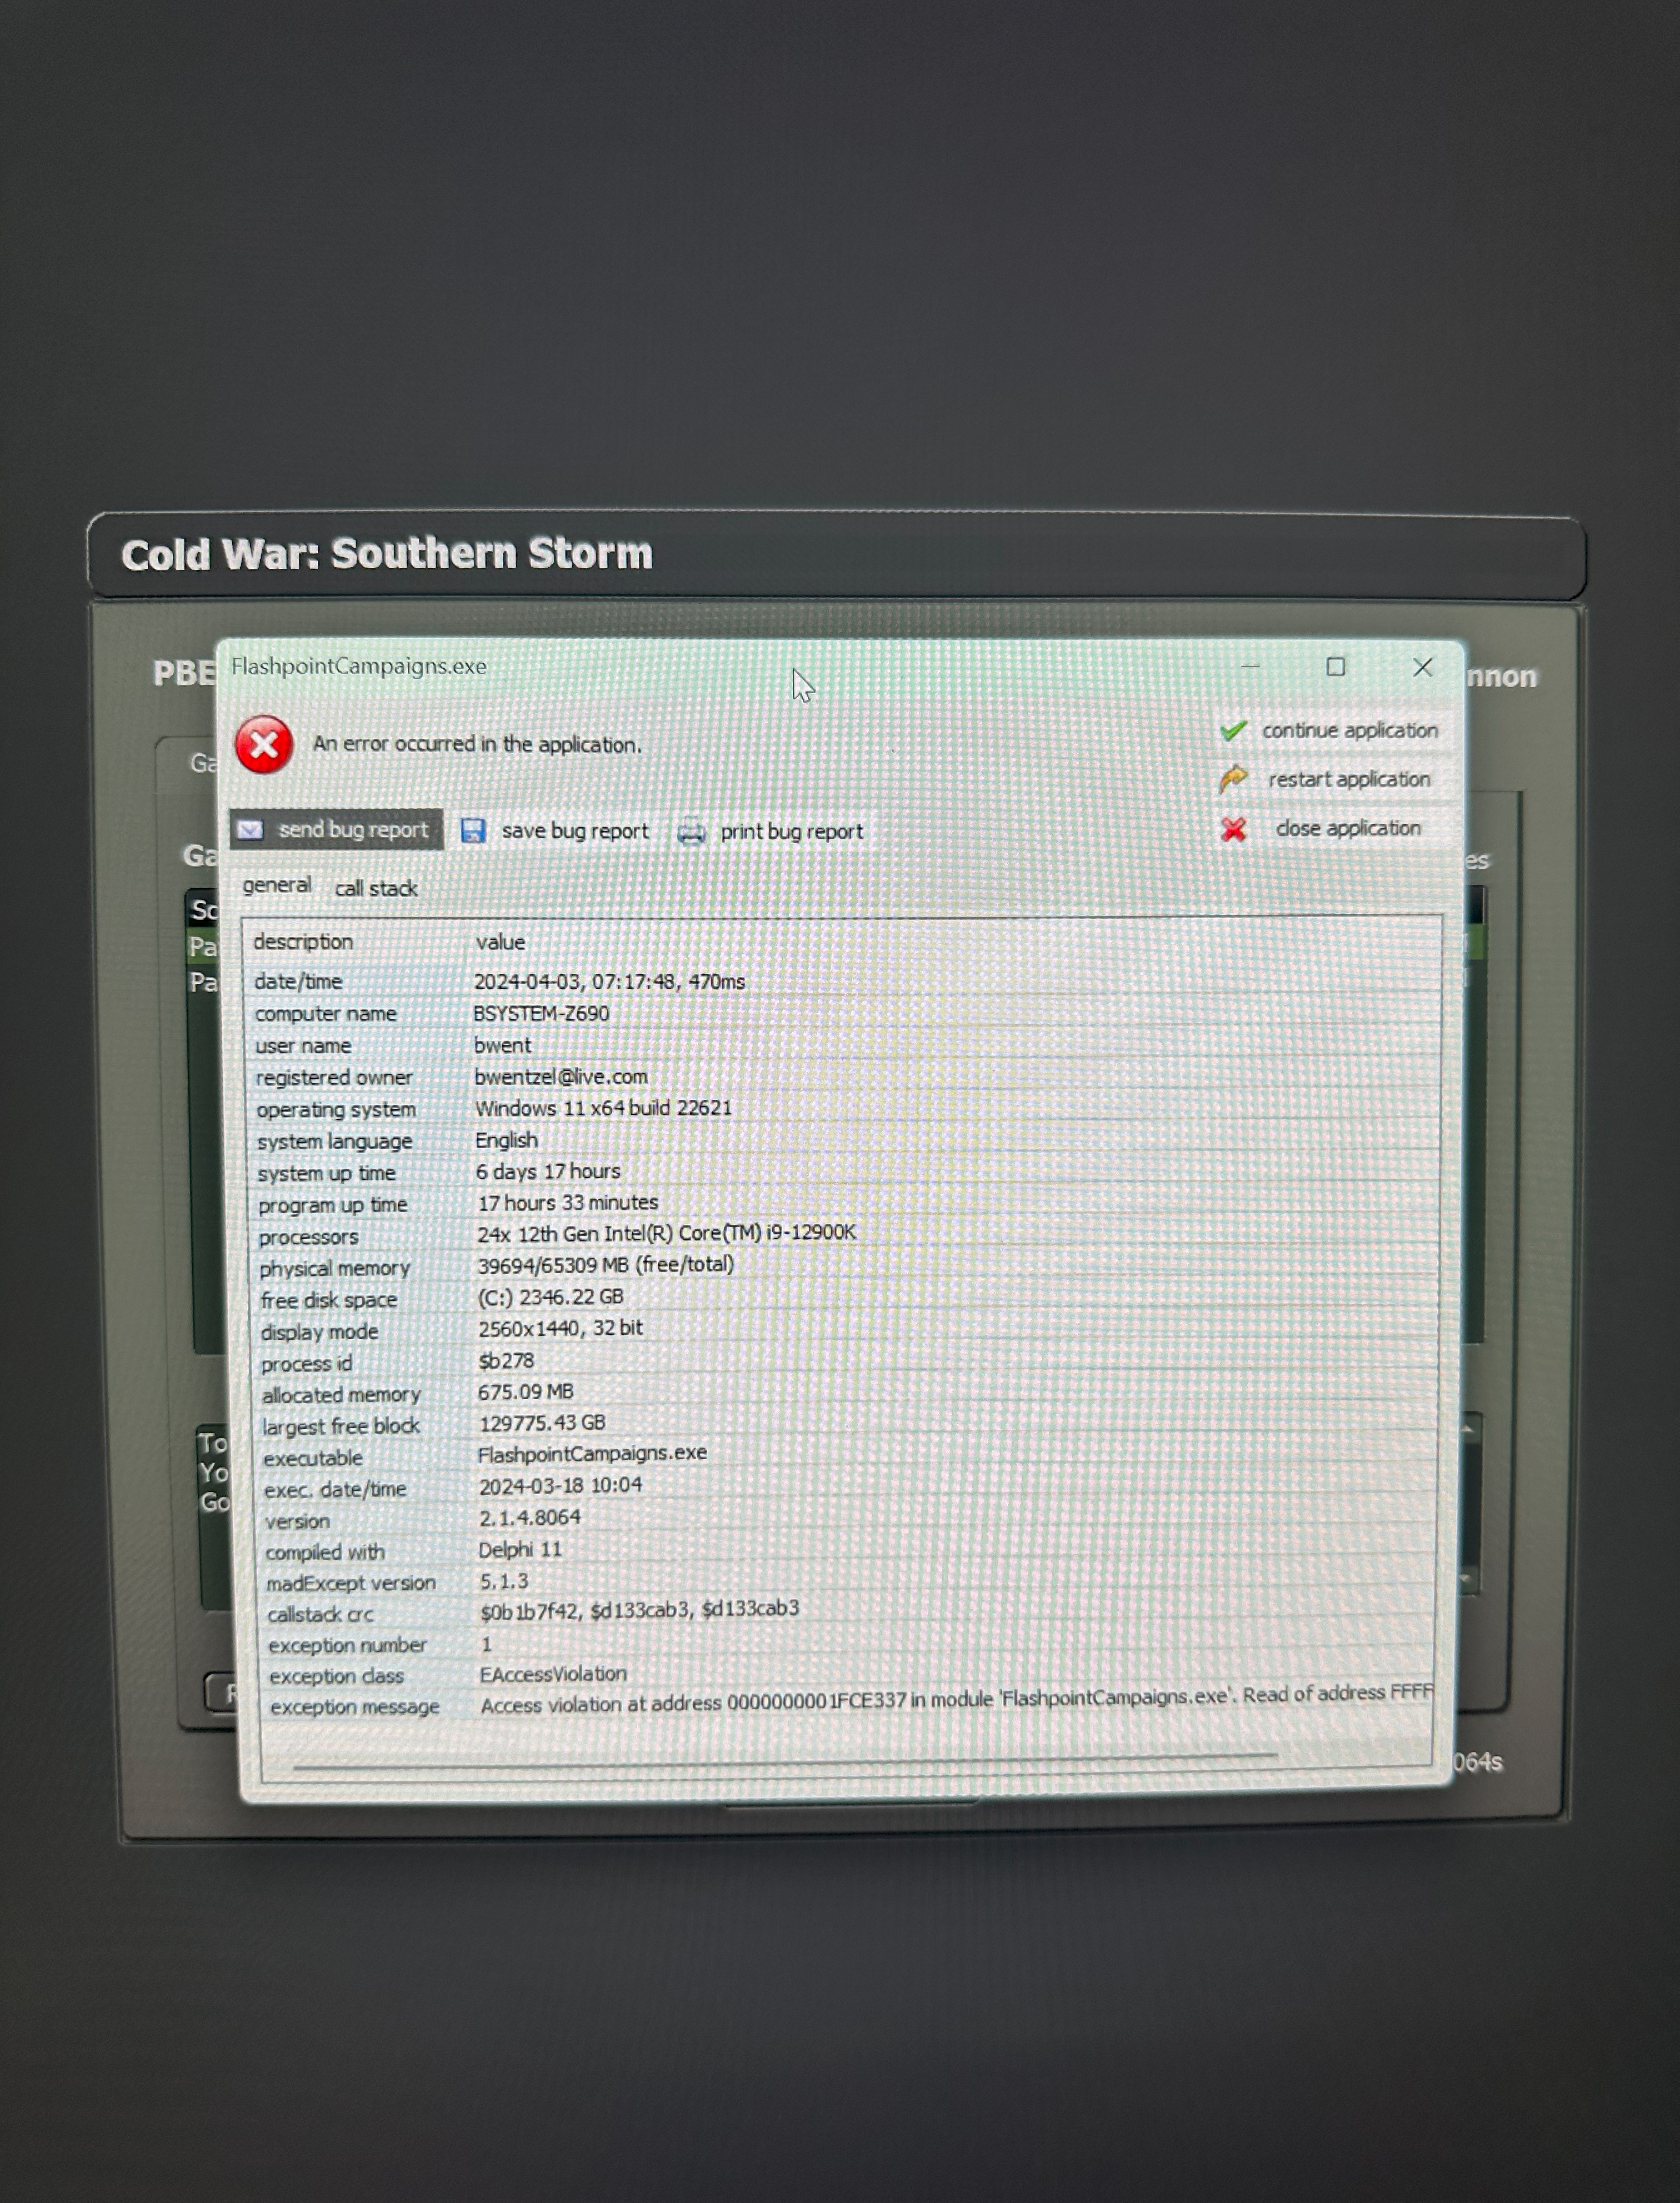Print the bug report

771,832
